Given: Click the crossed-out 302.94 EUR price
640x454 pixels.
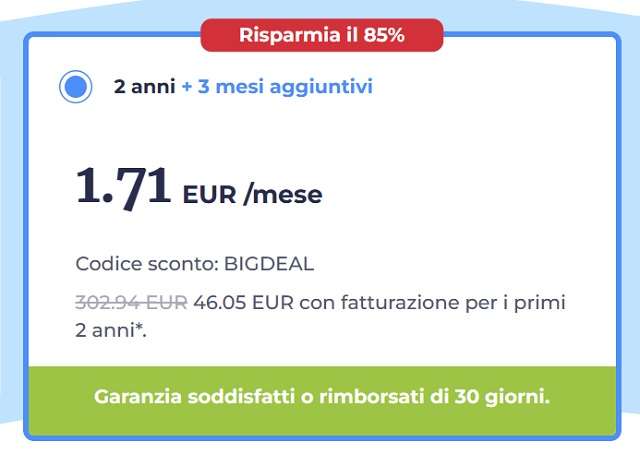Looking at the screenshot, I should pyautogui.click(x=130, y=301).
